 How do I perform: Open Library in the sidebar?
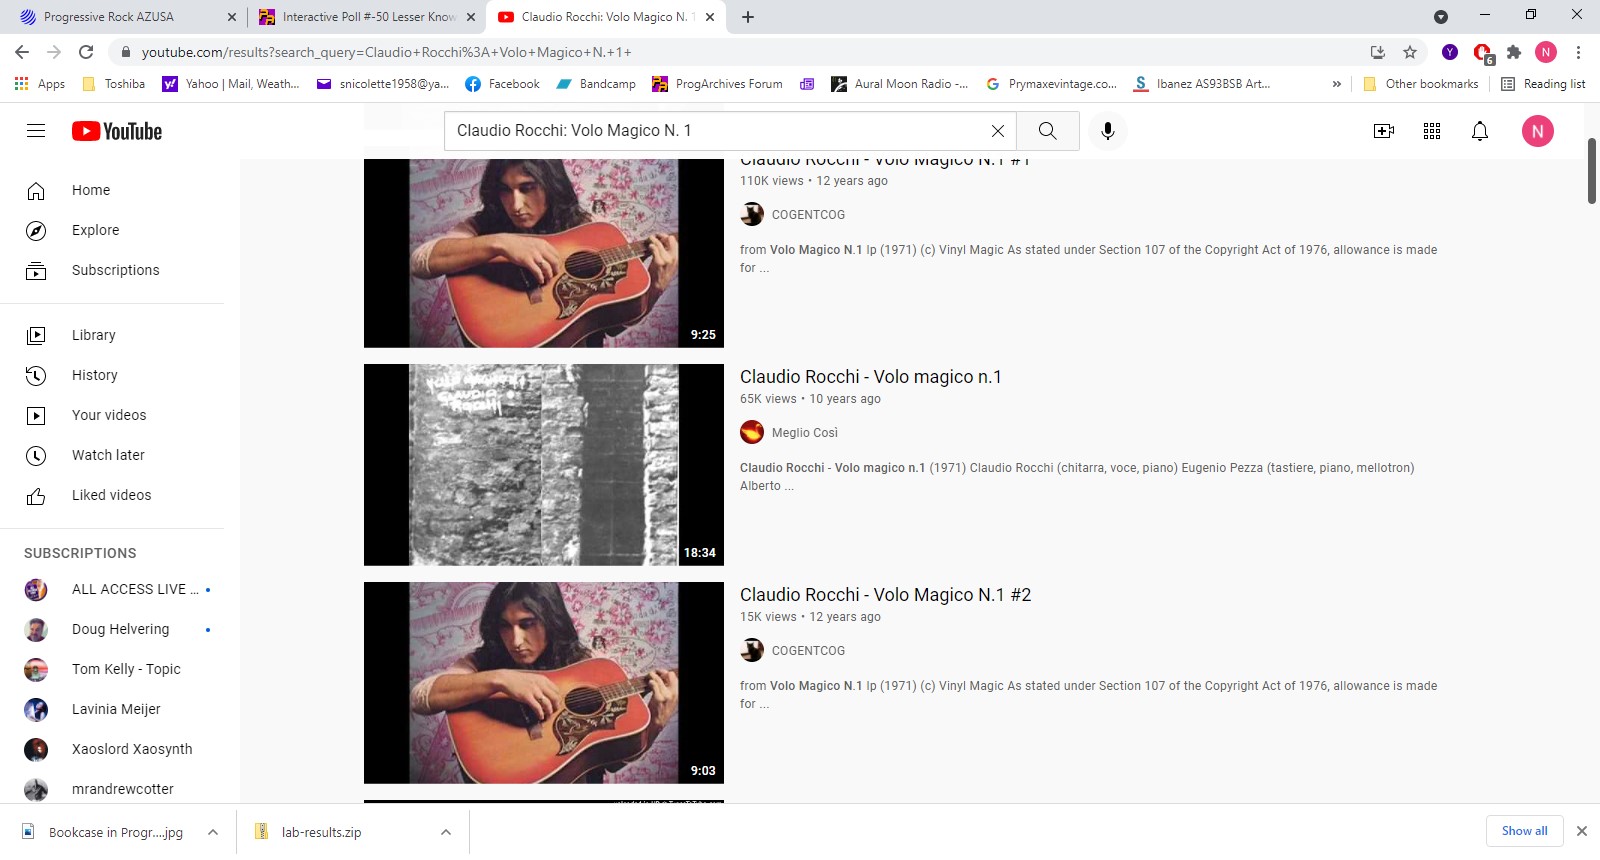tap(112, 335)
